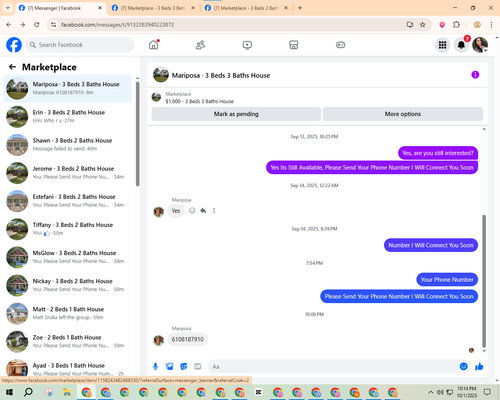Open Zoe 2 Beds 1 Bath chat
The height and width of the screenshot is (400, 500).
67,341
